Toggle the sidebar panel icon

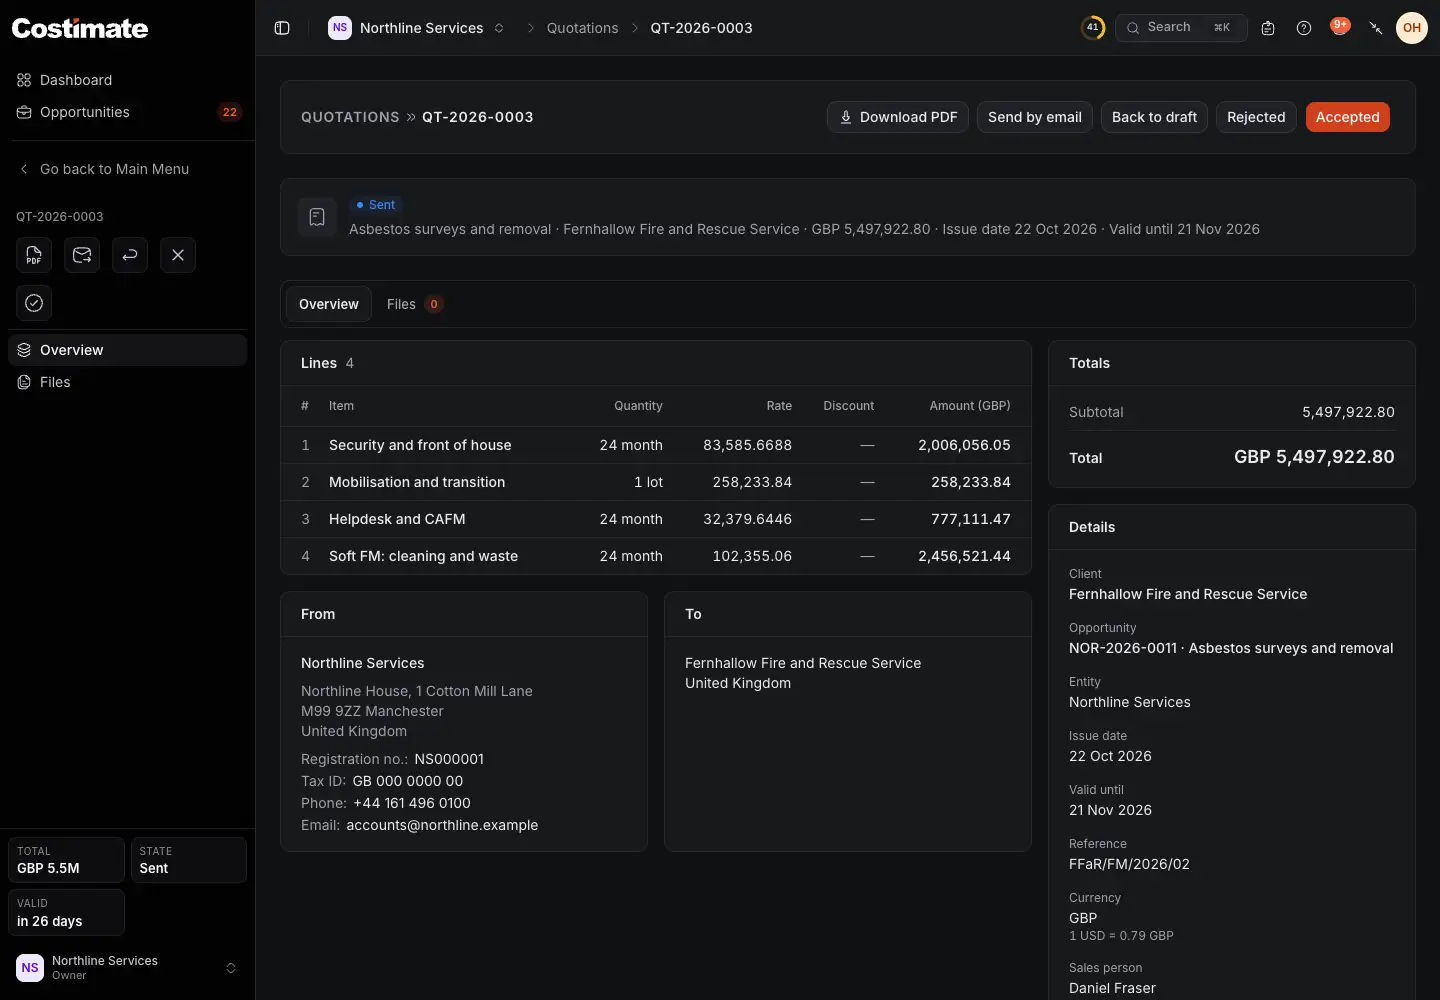coord(282,28)
